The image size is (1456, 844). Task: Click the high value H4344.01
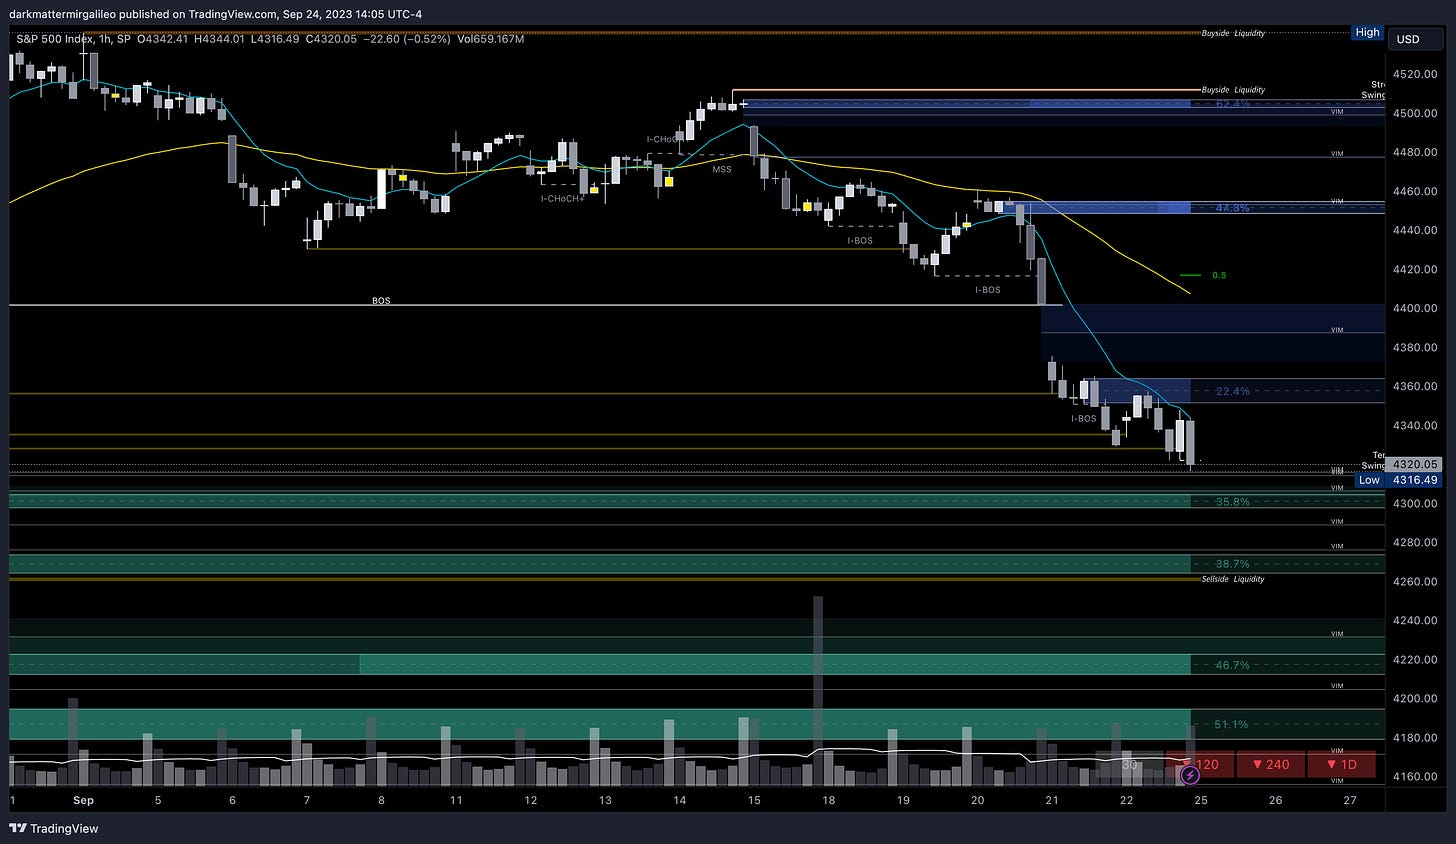coord(220,39)
